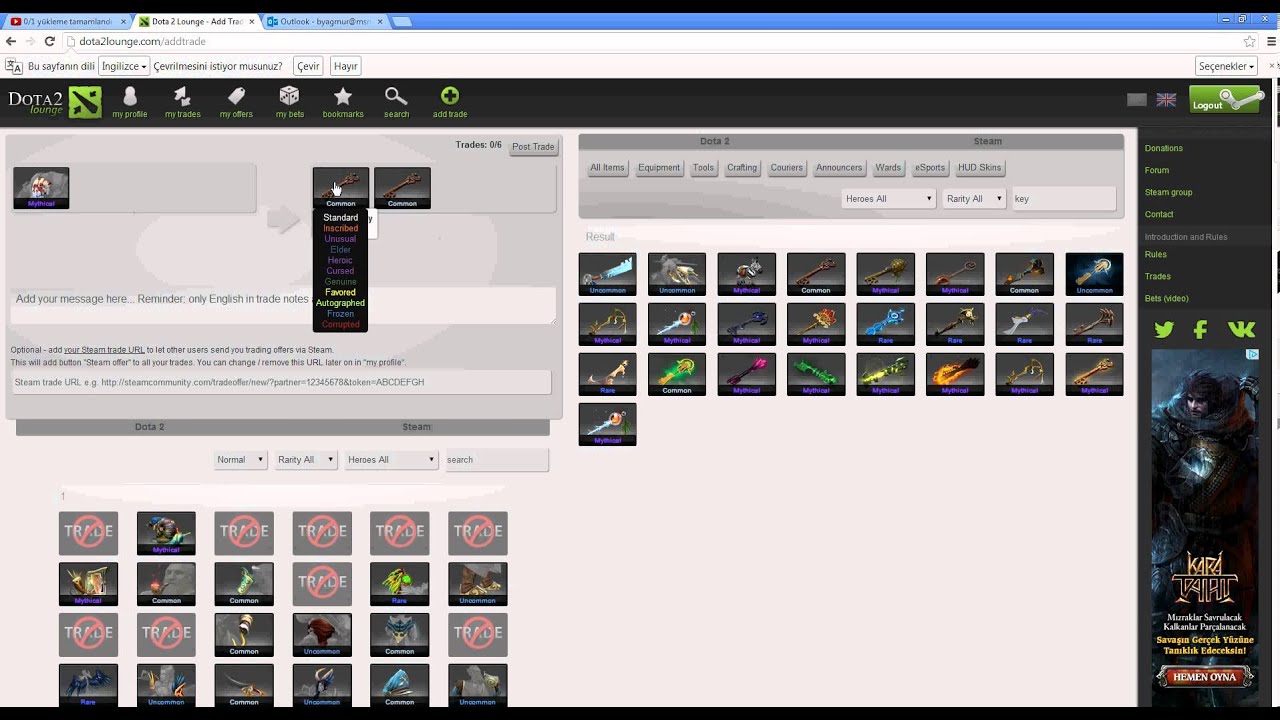The width and height of the screenshot is (1280, 720).
Task: Select first Uncommon sword in results
Action: pyautogui.click(x=607, y=273)
